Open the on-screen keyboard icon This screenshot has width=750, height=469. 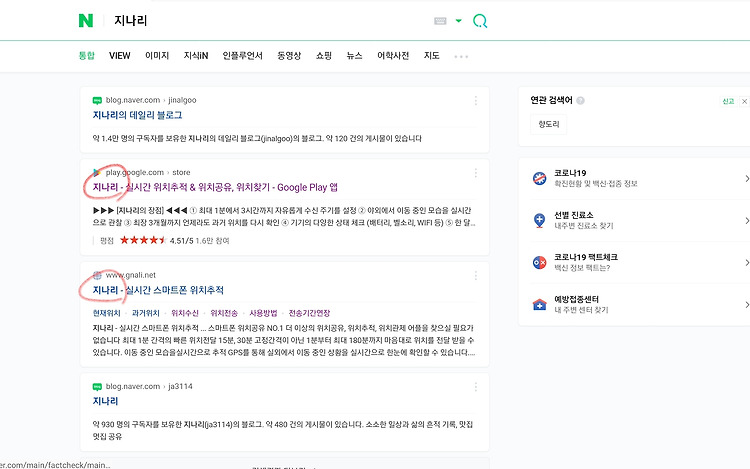(x=440, y=21)
